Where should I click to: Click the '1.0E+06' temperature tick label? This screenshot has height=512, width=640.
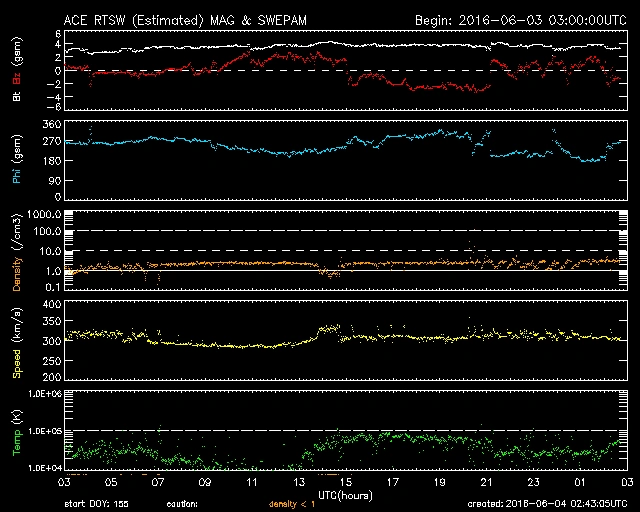pyautogui.click(x=44, y=394)
